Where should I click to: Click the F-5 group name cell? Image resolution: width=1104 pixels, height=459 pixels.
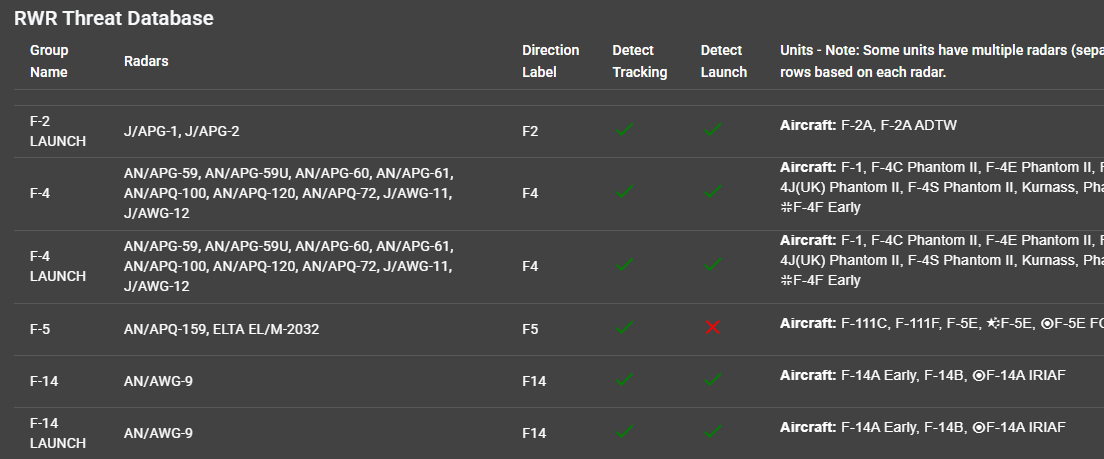click(40, 328)
